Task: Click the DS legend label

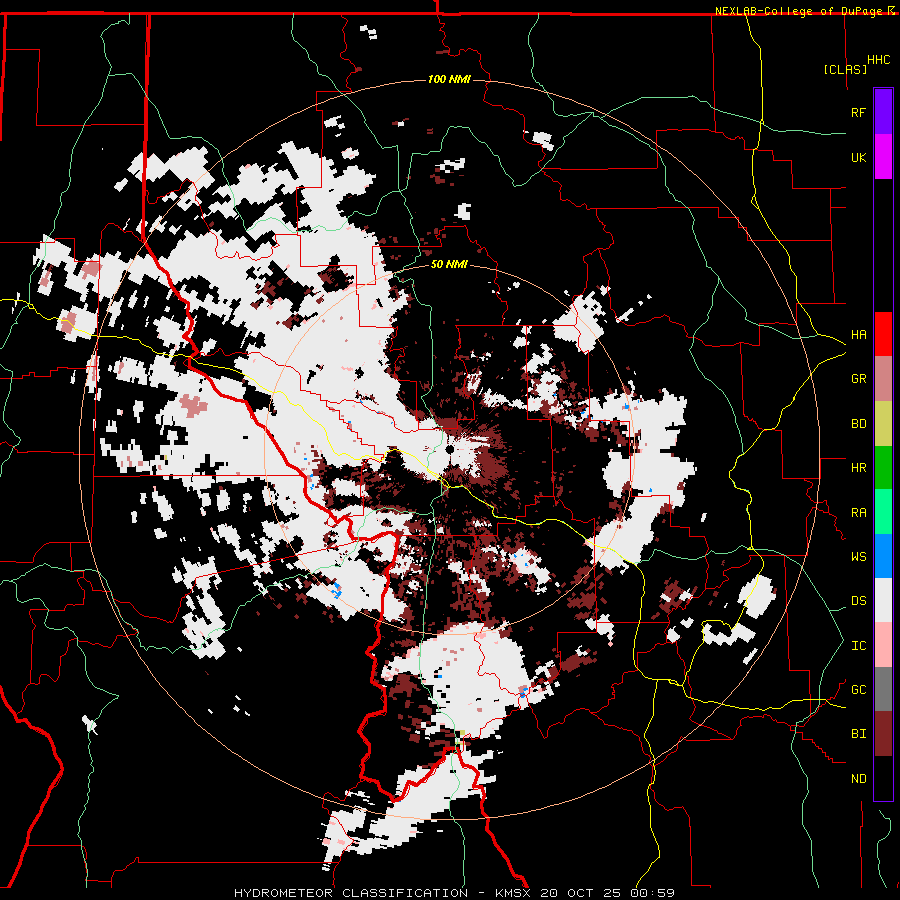Action: coord(858,601)
